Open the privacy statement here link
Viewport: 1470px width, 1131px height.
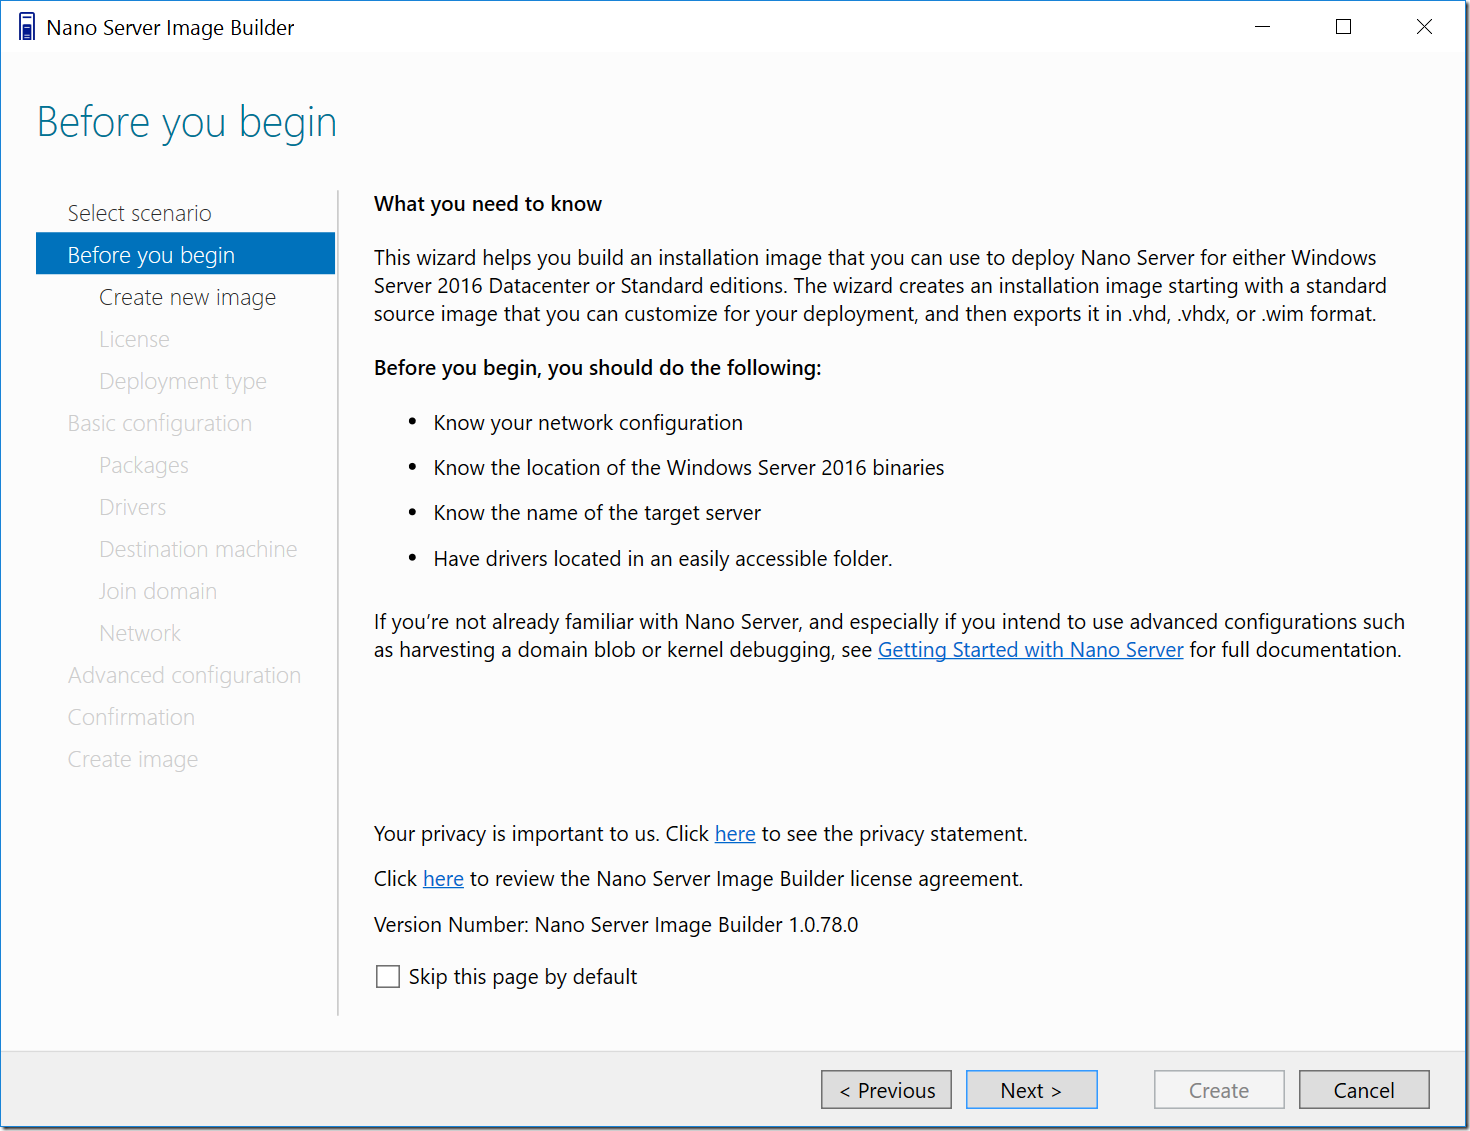[735, 834]
